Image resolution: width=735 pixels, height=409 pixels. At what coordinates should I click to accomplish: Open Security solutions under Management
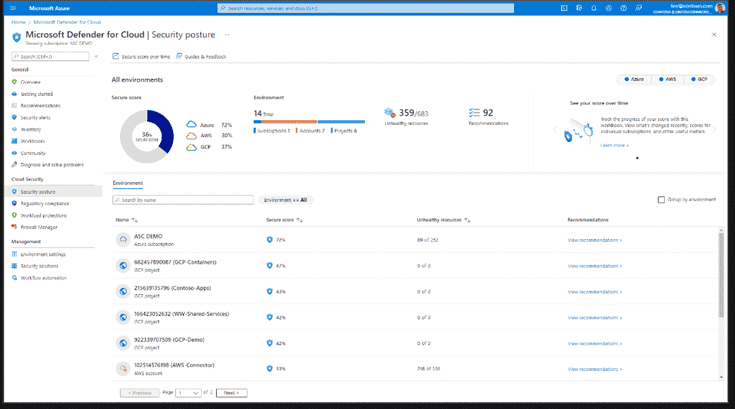[x=39, y=266]
